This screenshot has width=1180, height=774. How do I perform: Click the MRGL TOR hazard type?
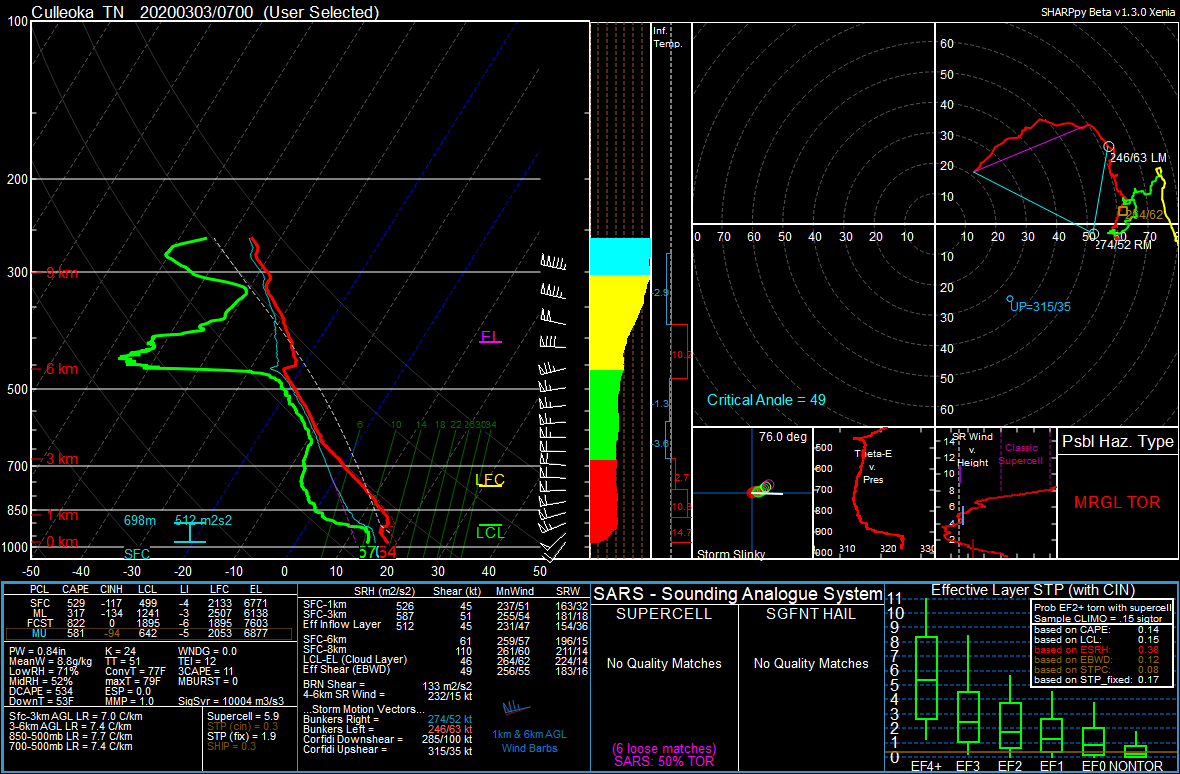[1117, 502]
